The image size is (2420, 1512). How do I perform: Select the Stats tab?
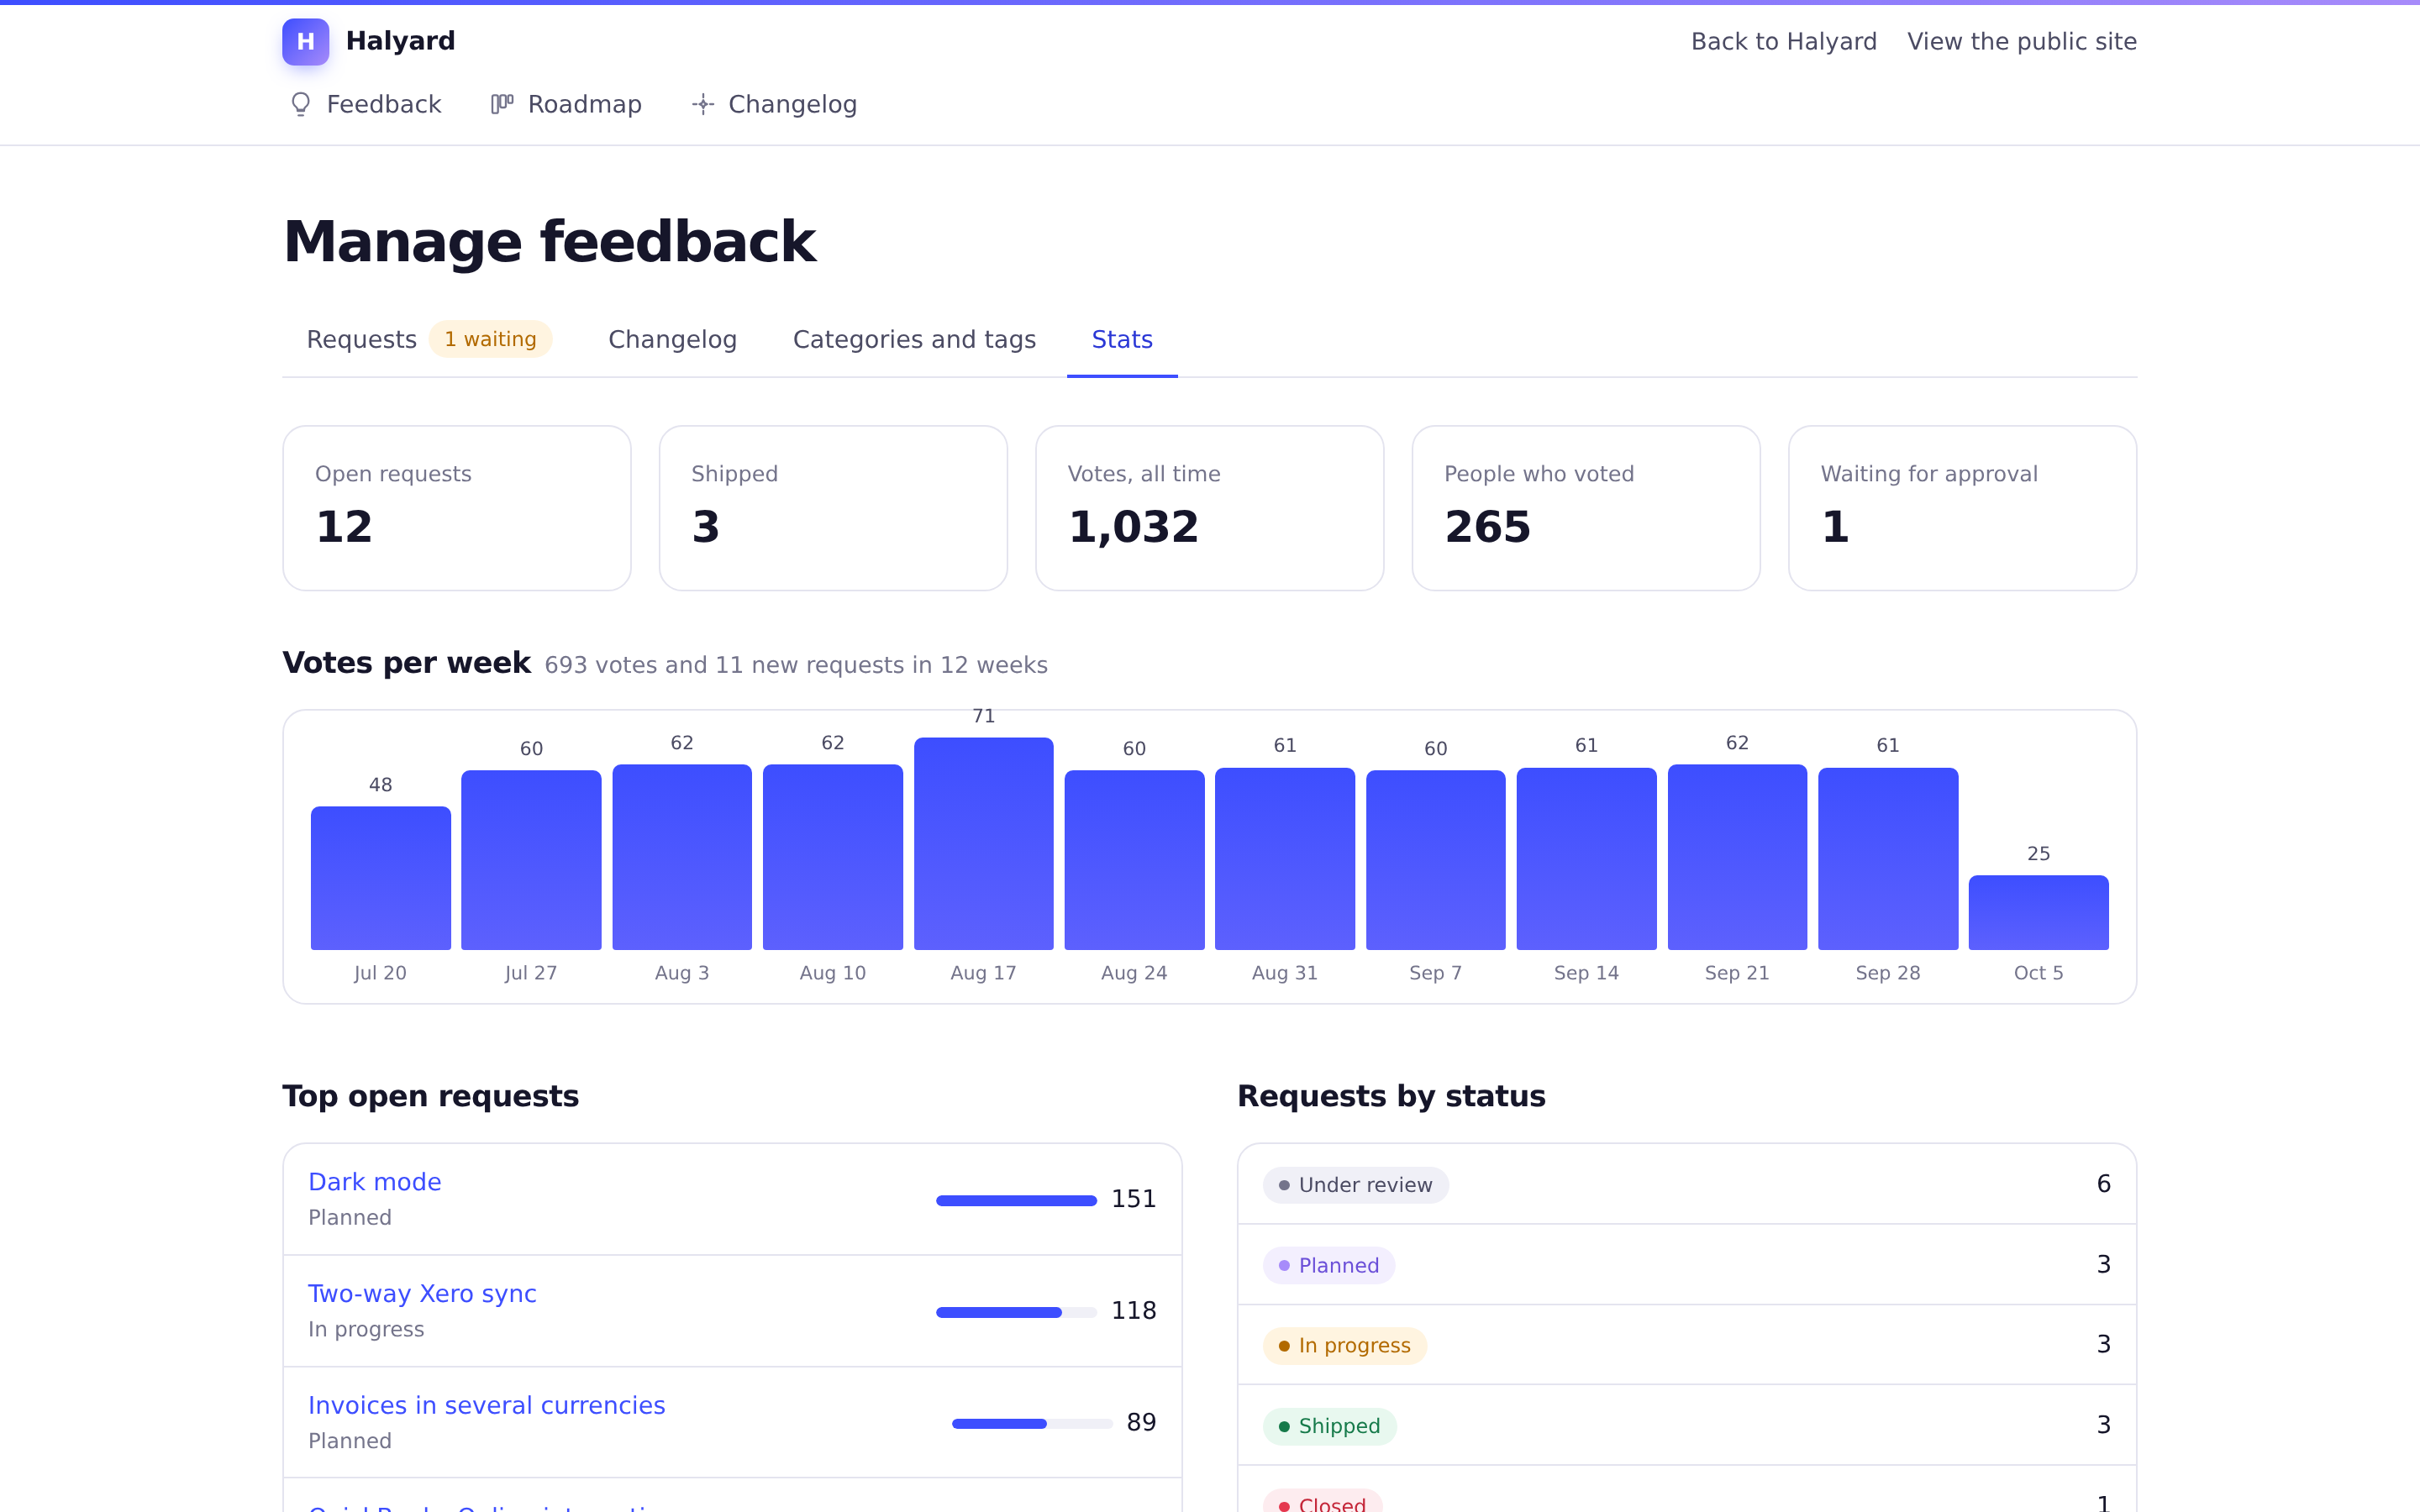pyautogui.click(x=1122, y=339)
